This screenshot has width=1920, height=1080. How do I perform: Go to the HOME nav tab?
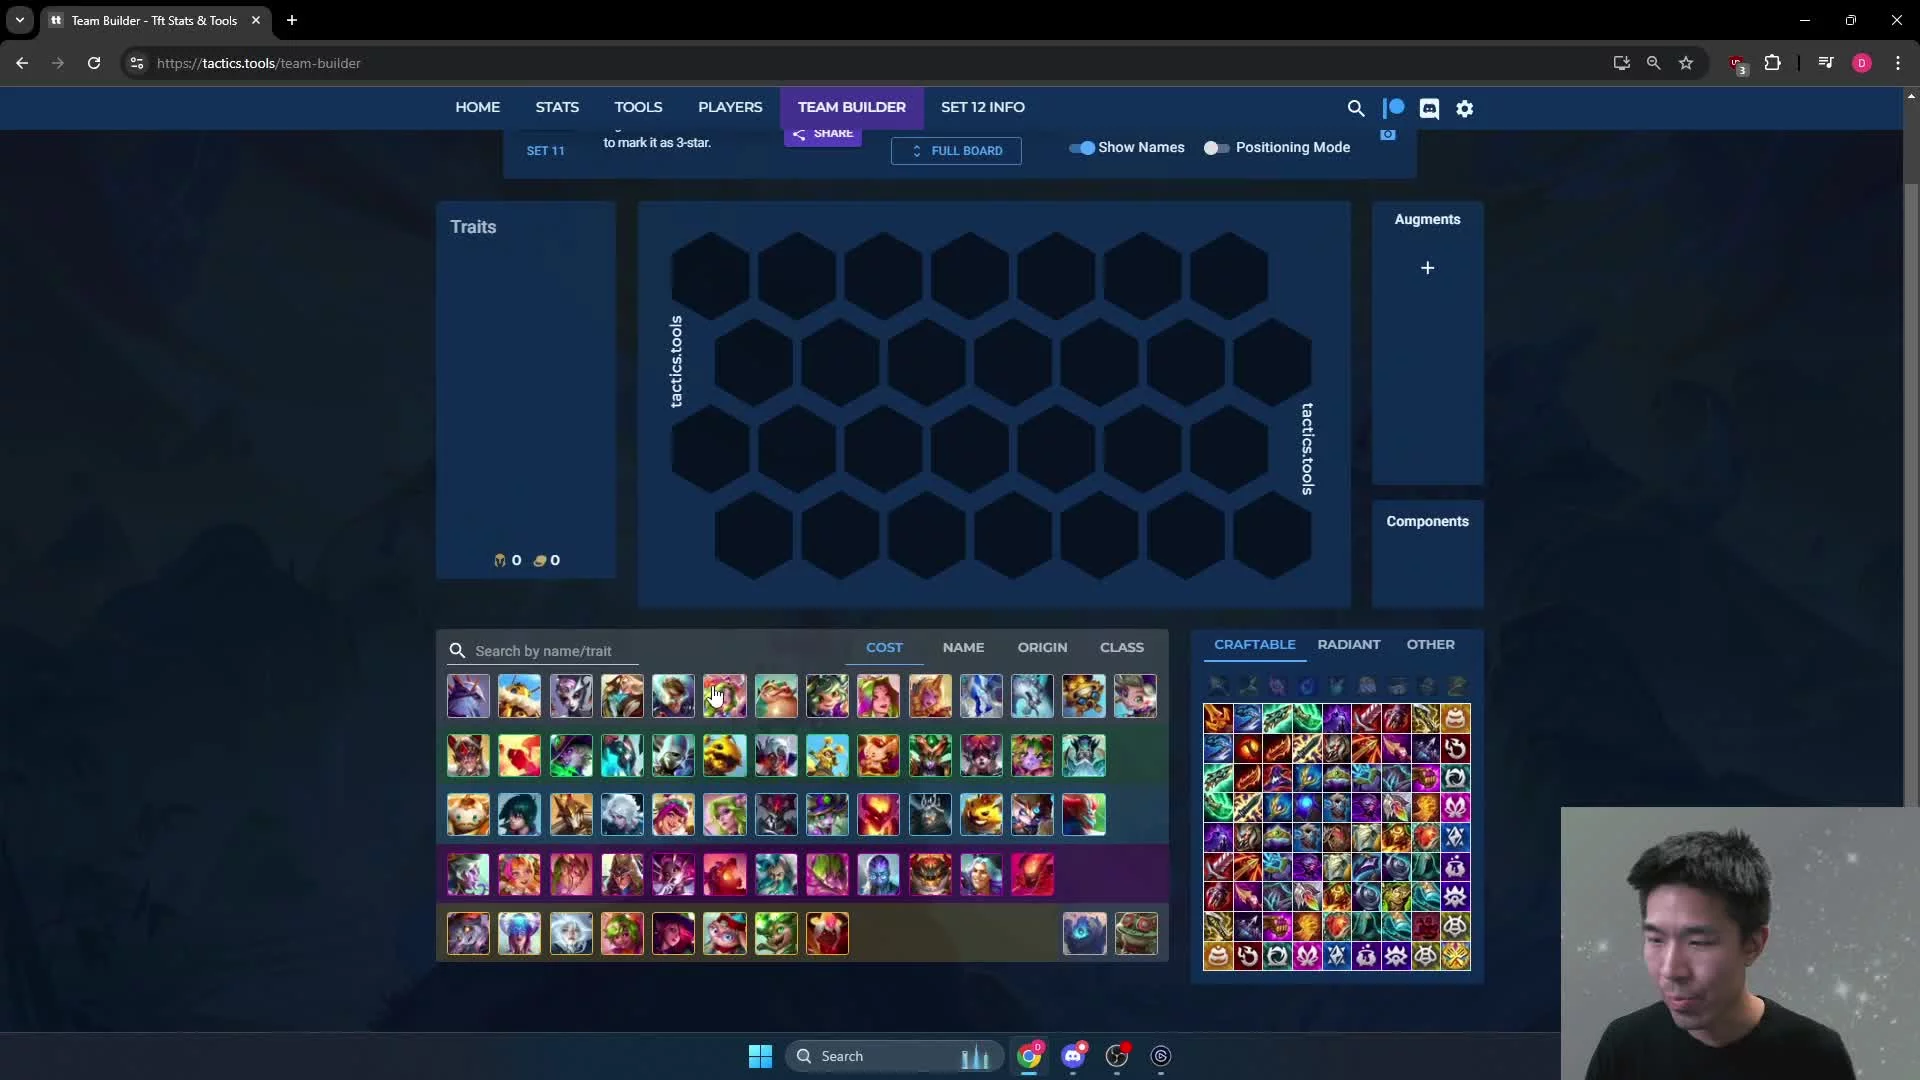pyautogui.click(x=478, y=107)
